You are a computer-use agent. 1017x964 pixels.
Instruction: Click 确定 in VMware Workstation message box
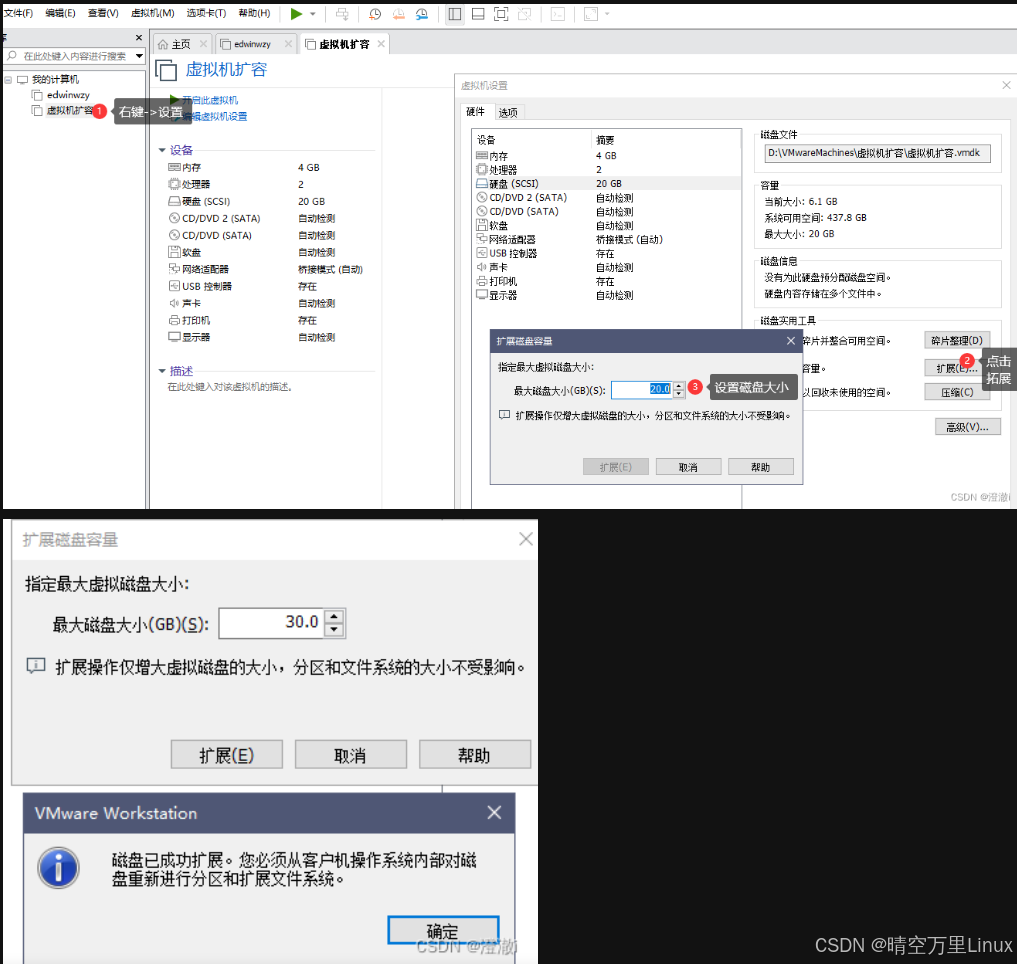point(443,931)
